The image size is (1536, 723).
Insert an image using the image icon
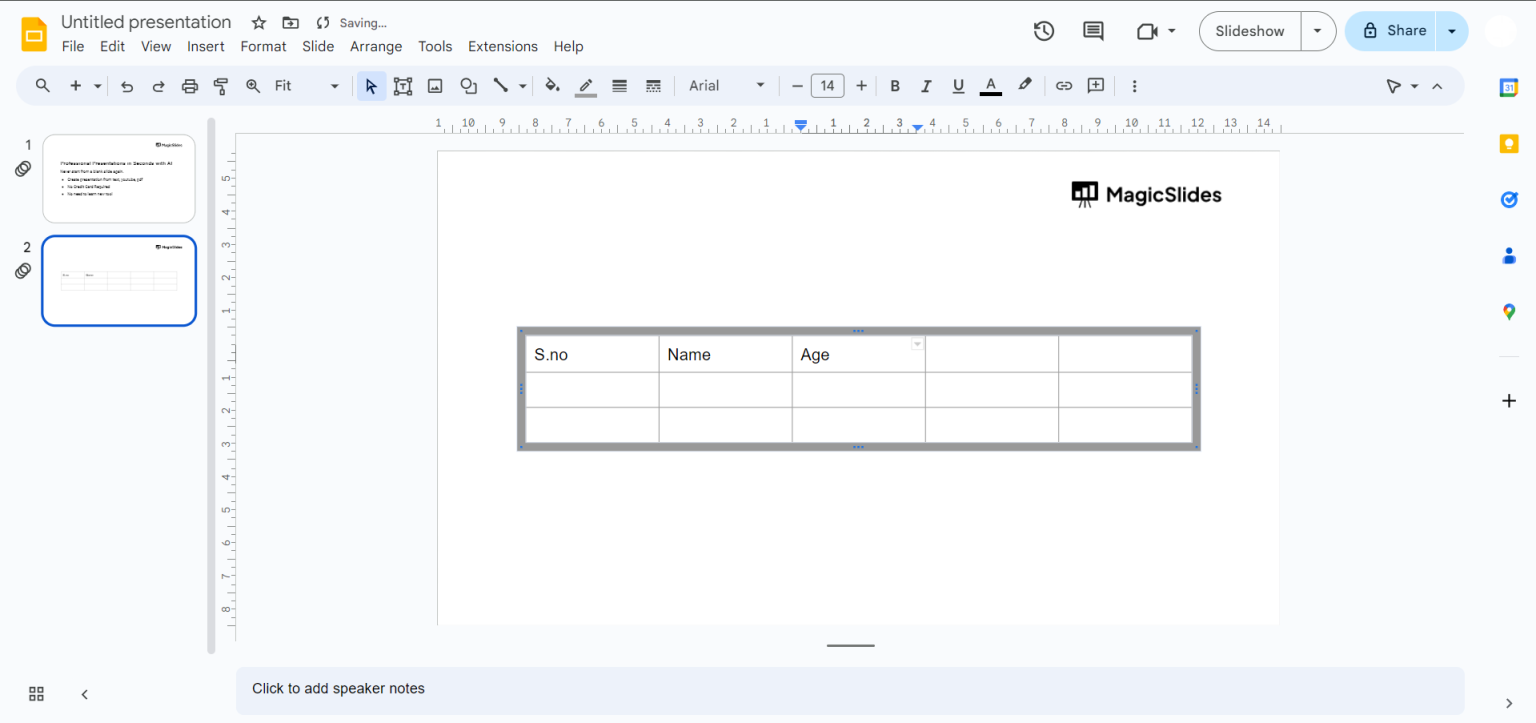pos(435,86)
